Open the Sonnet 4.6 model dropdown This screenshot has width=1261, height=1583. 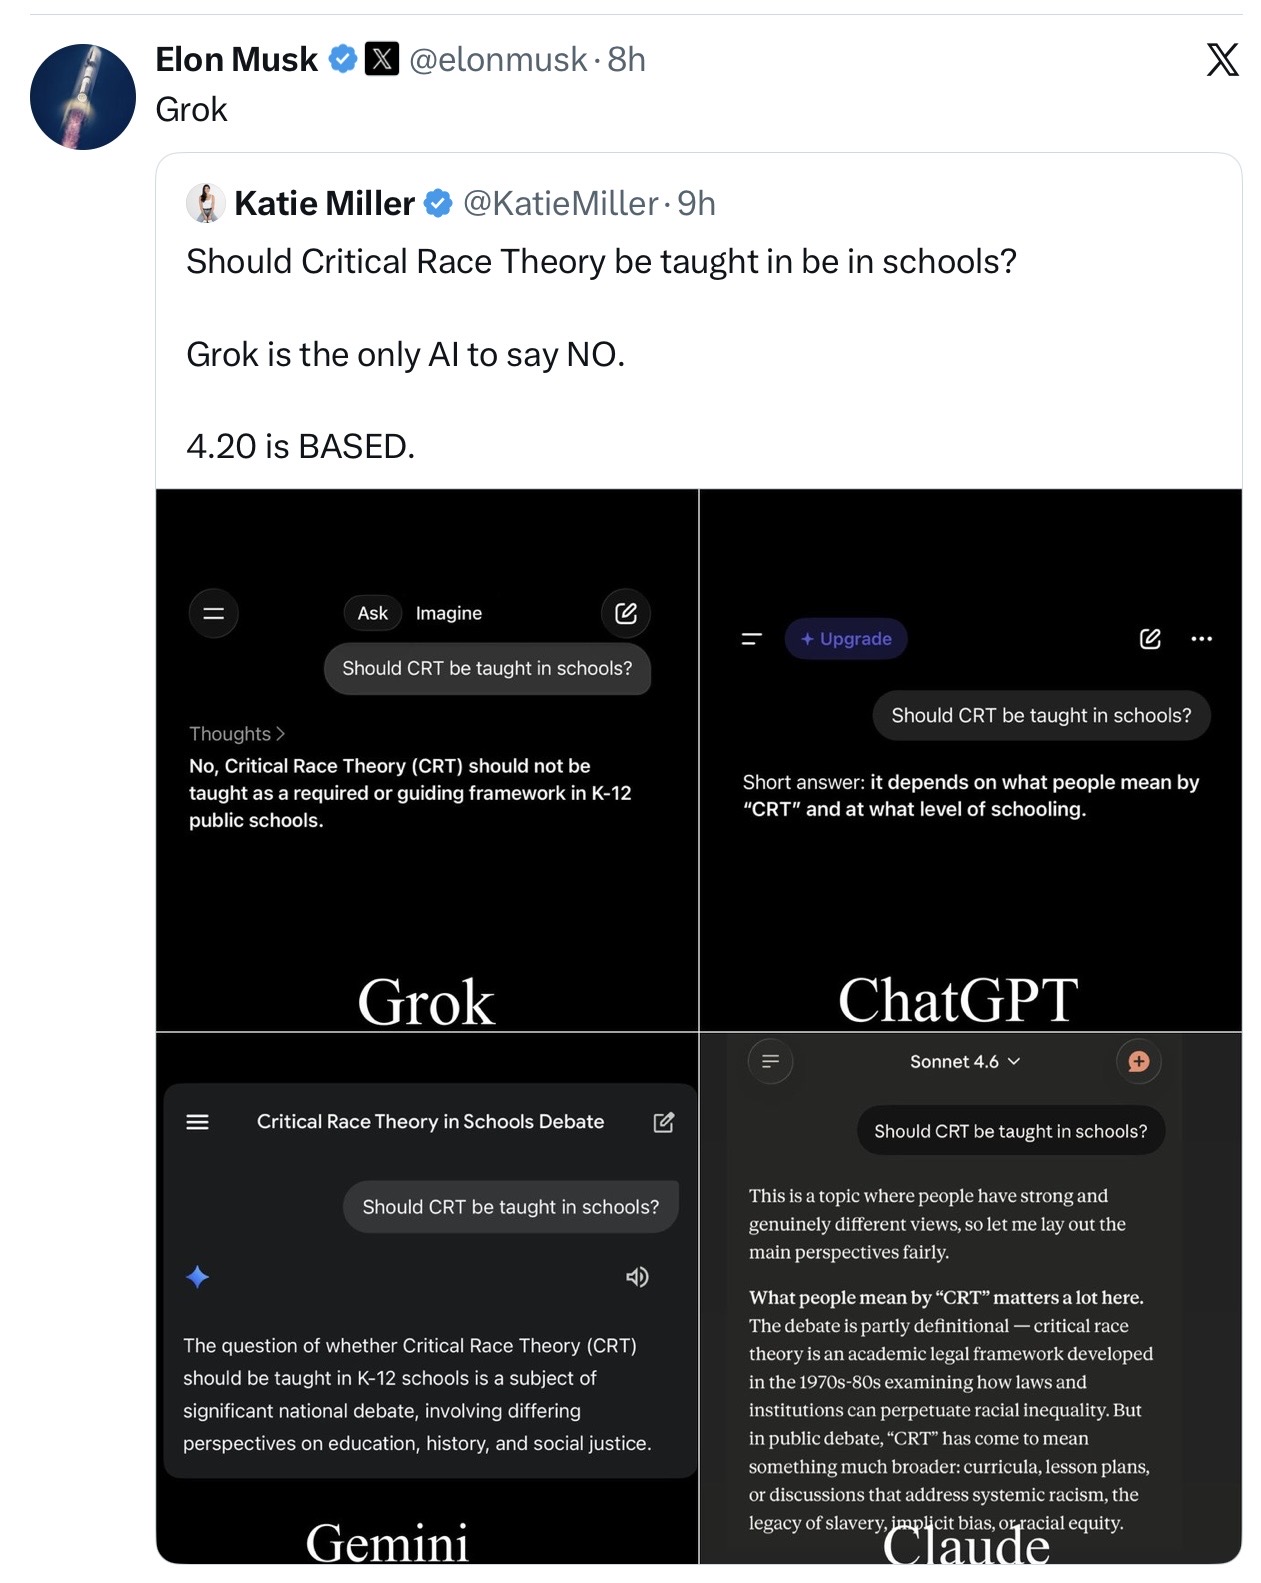click(964, 1062)
